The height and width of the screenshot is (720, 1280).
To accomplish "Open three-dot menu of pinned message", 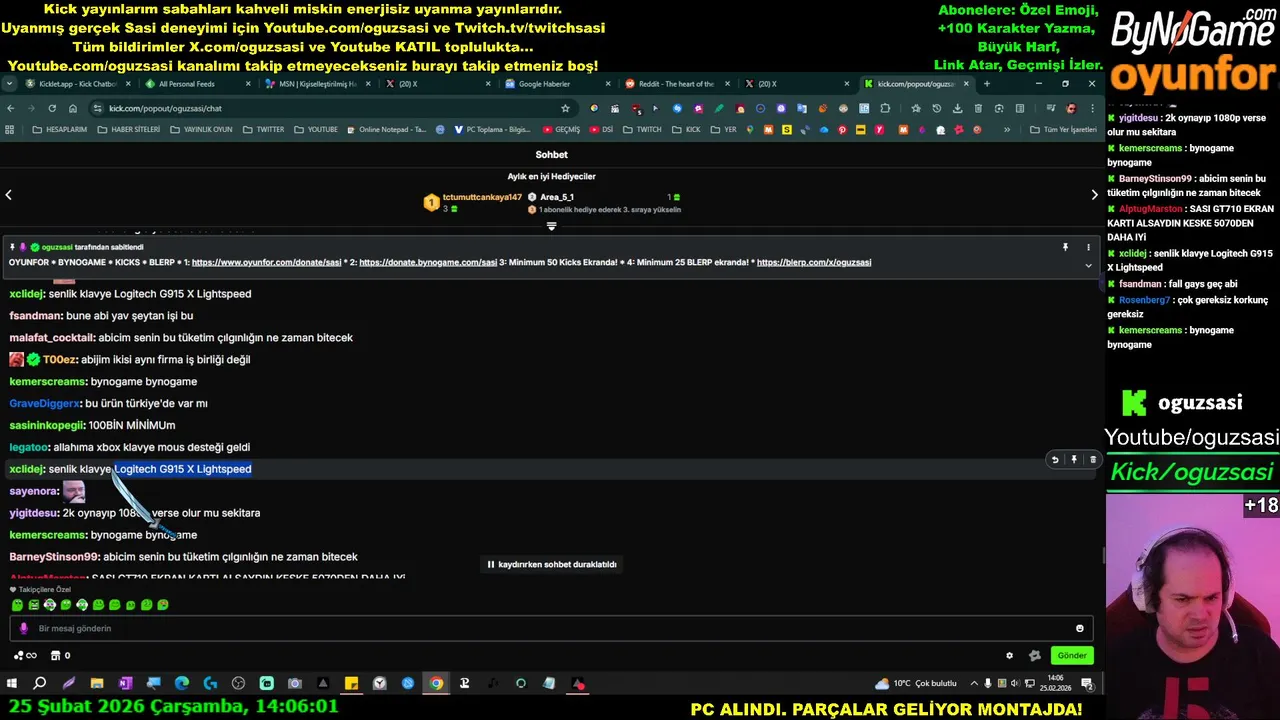I will [1088, 246].
